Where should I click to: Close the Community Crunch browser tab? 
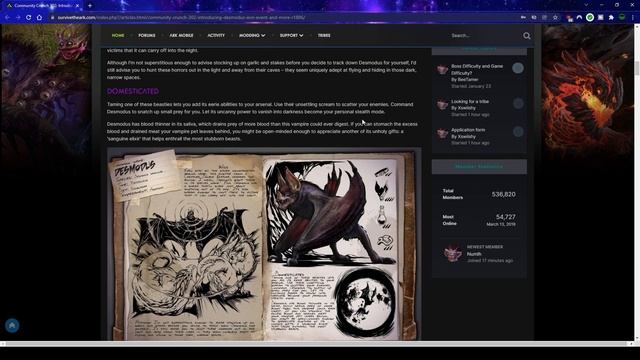tap(77, 6)
